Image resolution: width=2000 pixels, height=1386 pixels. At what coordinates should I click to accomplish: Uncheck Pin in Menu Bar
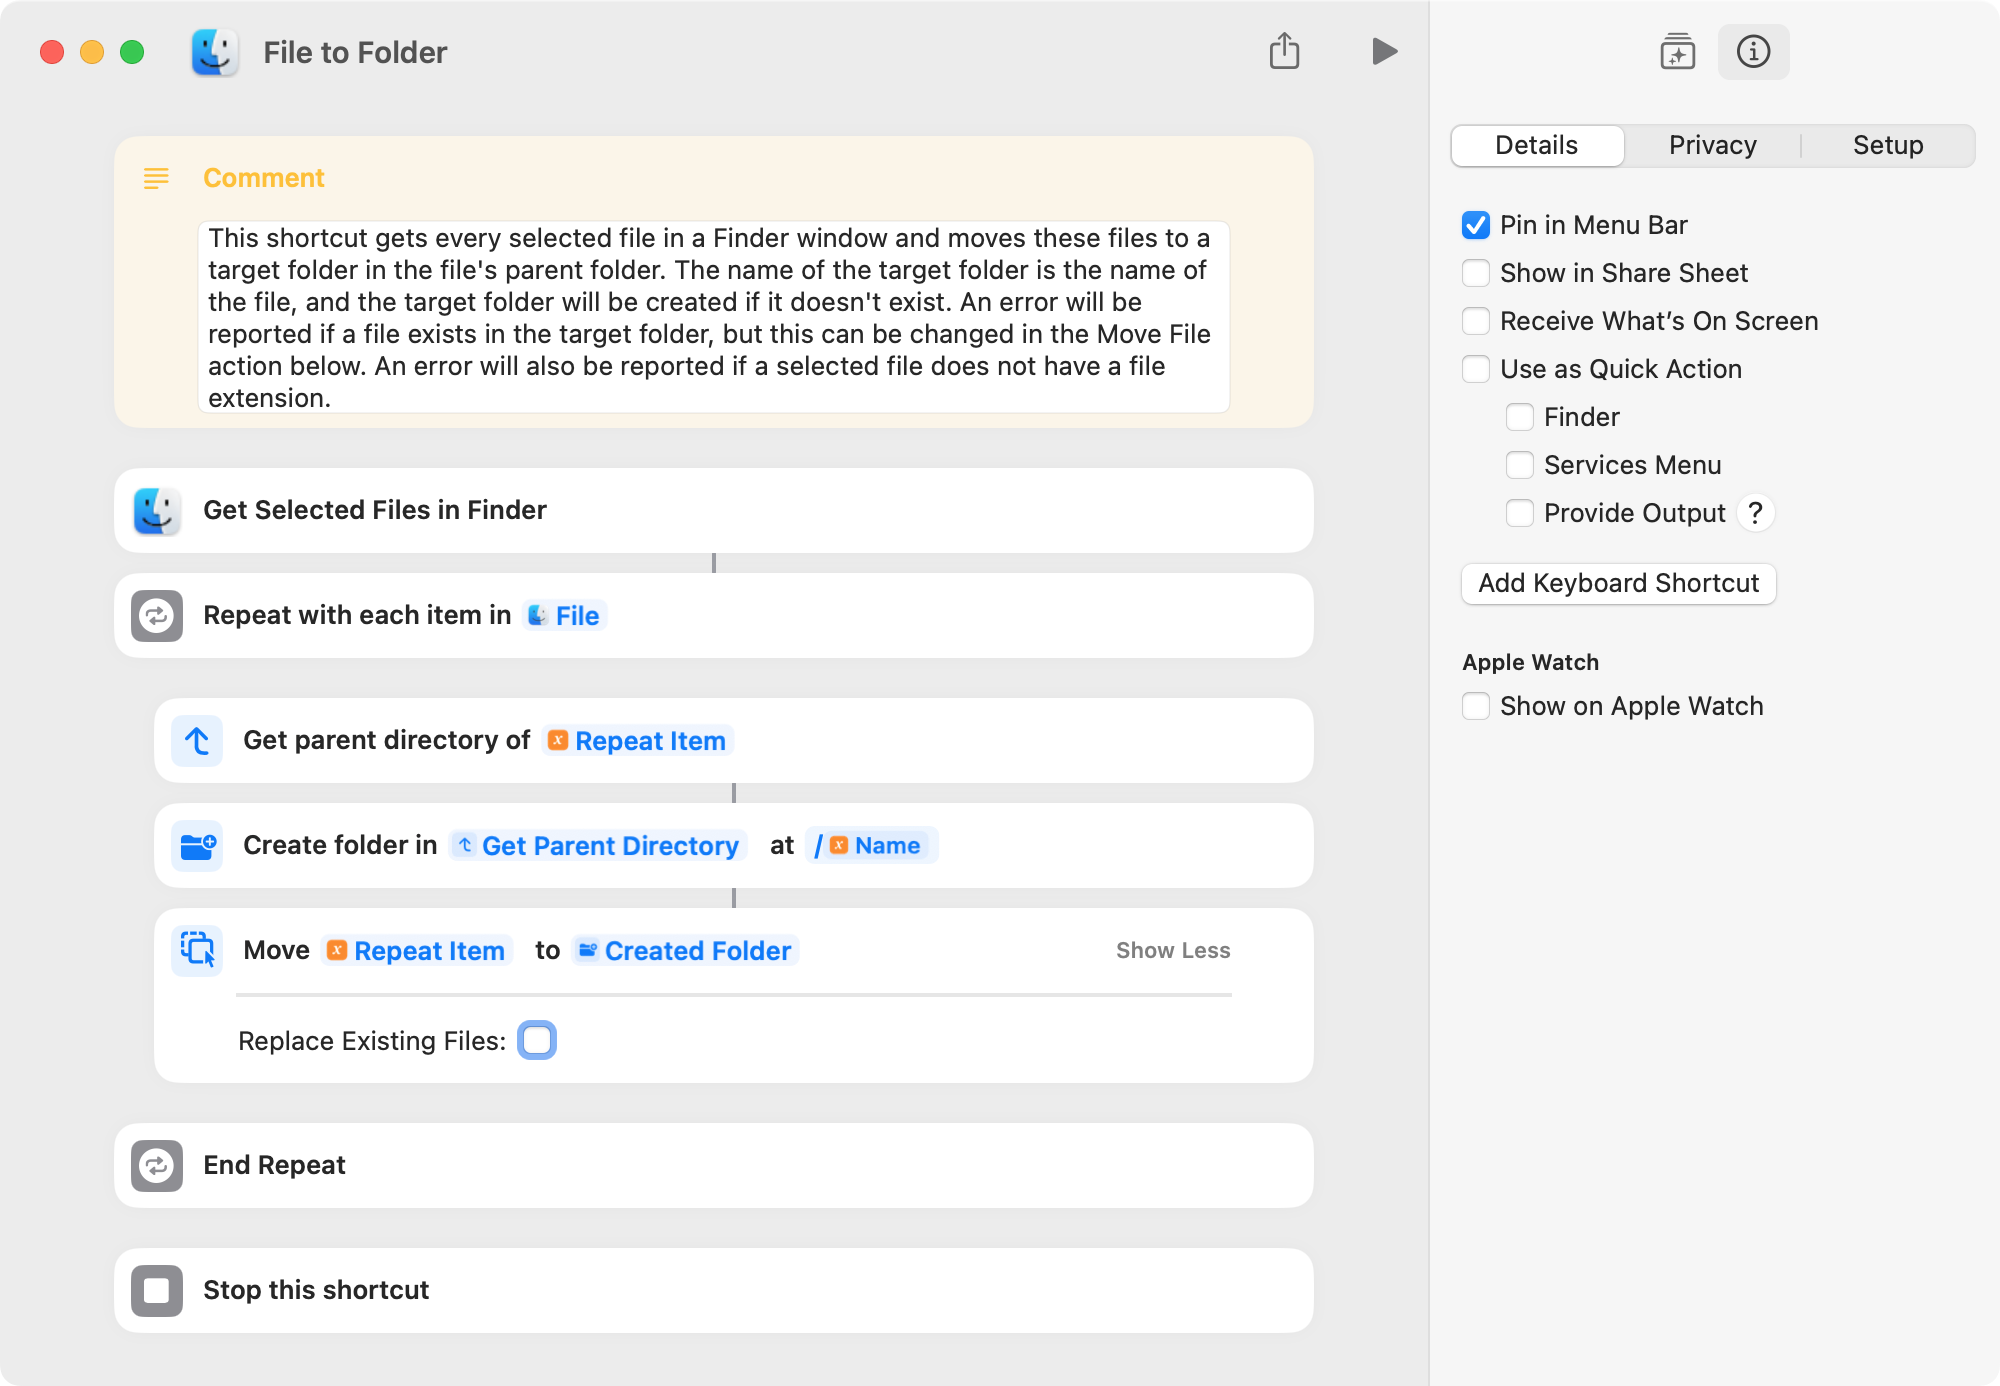click(1476, 225)
